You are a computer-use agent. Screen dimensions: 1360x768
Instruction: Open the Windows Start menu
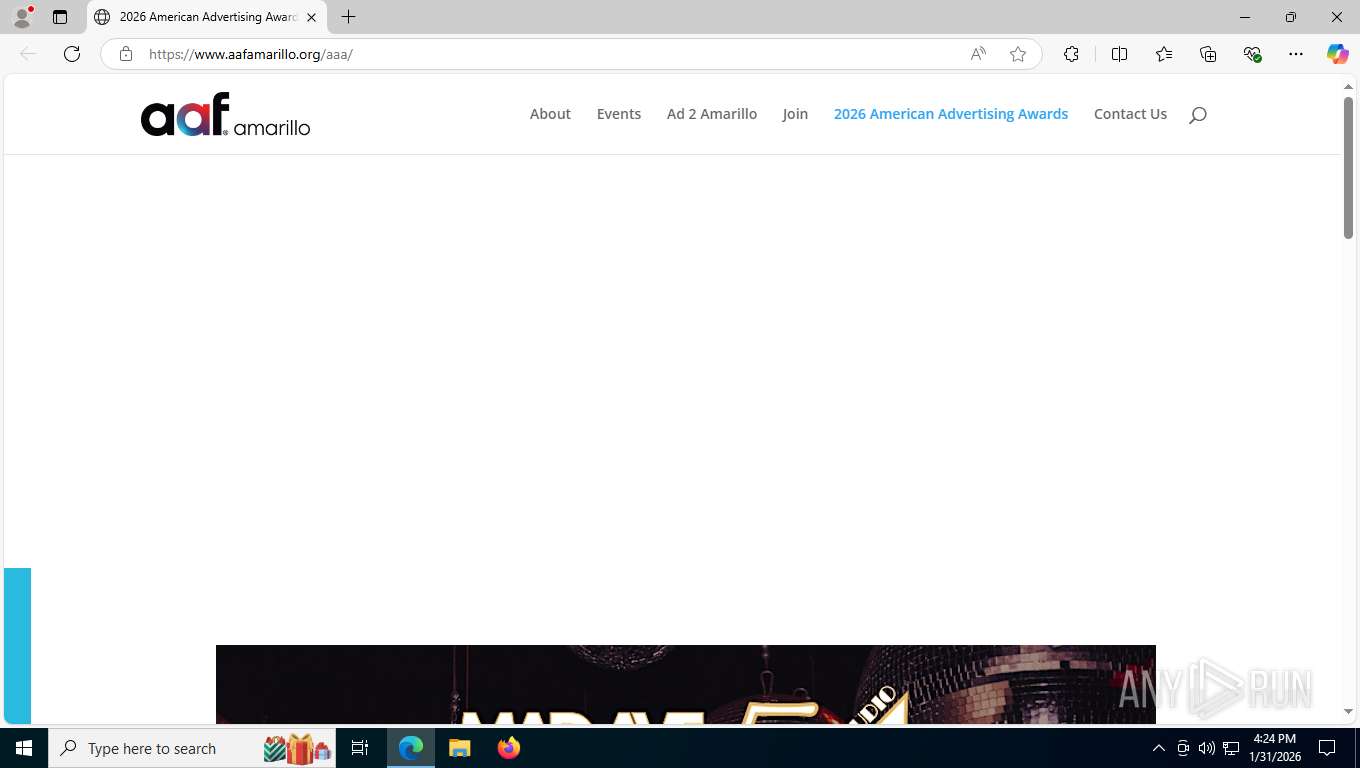pos(24,748)
